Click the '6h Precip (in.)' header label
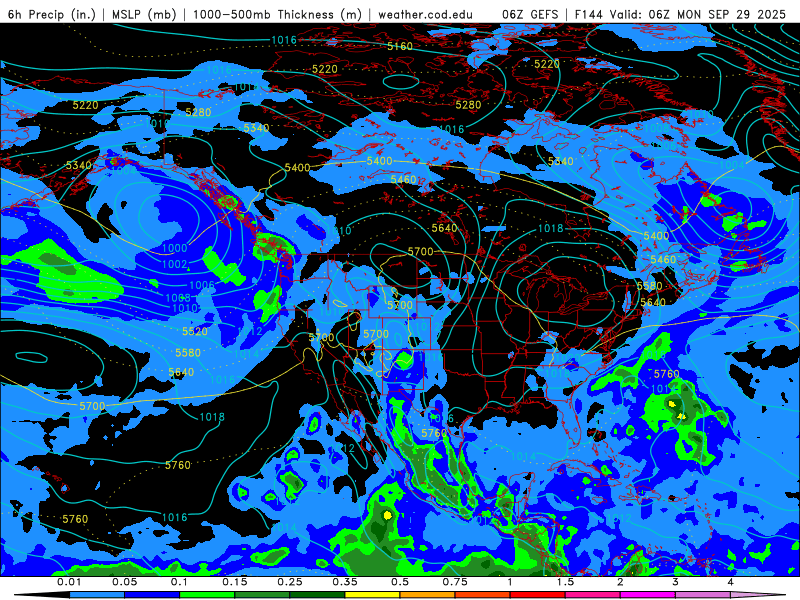The width and height of the screenshot is (800, 600). (52, 14)
